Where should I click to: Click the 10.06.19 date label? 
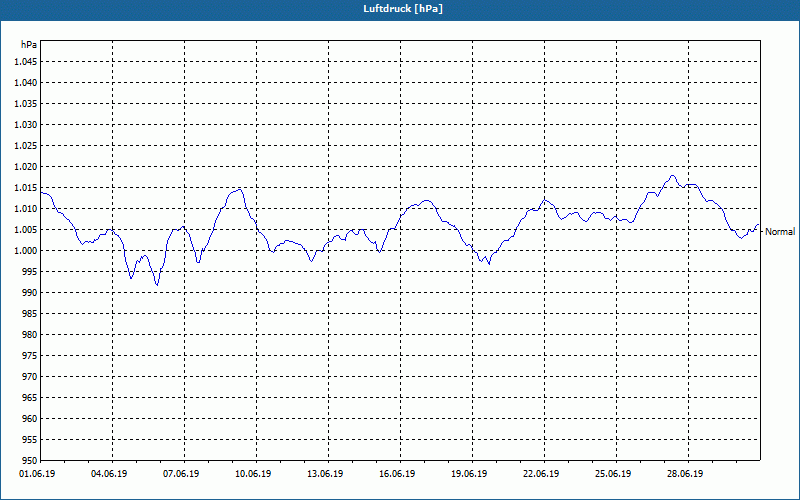(253, 474)
